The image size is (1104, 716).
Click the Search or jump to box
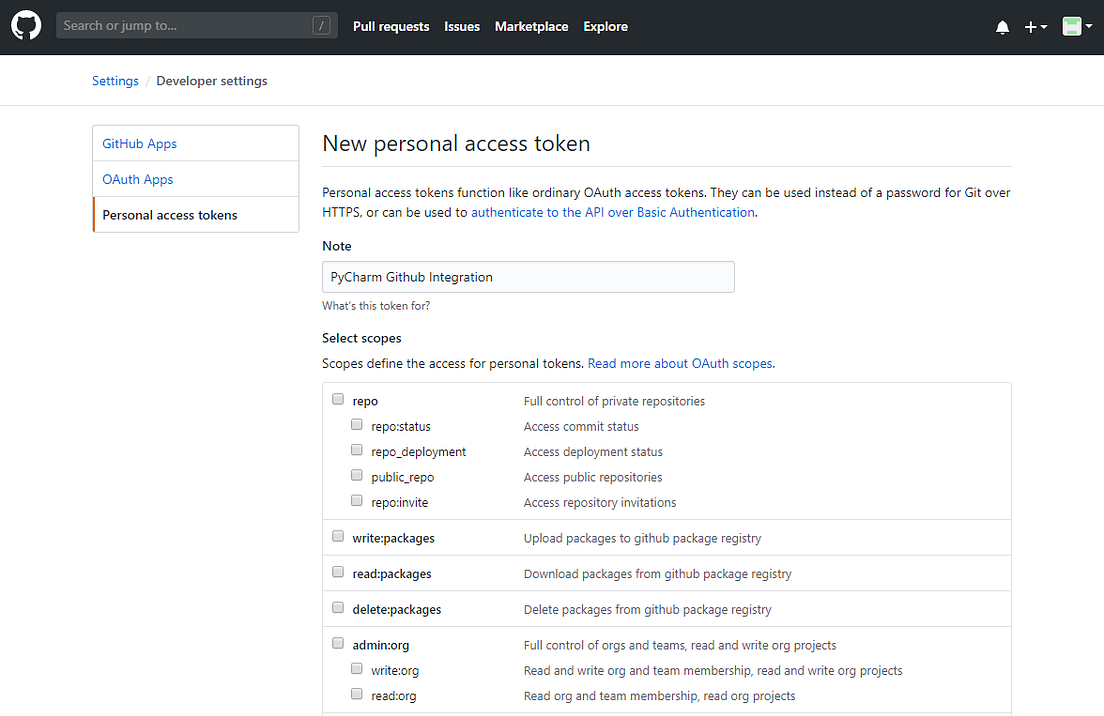(185, 26)
